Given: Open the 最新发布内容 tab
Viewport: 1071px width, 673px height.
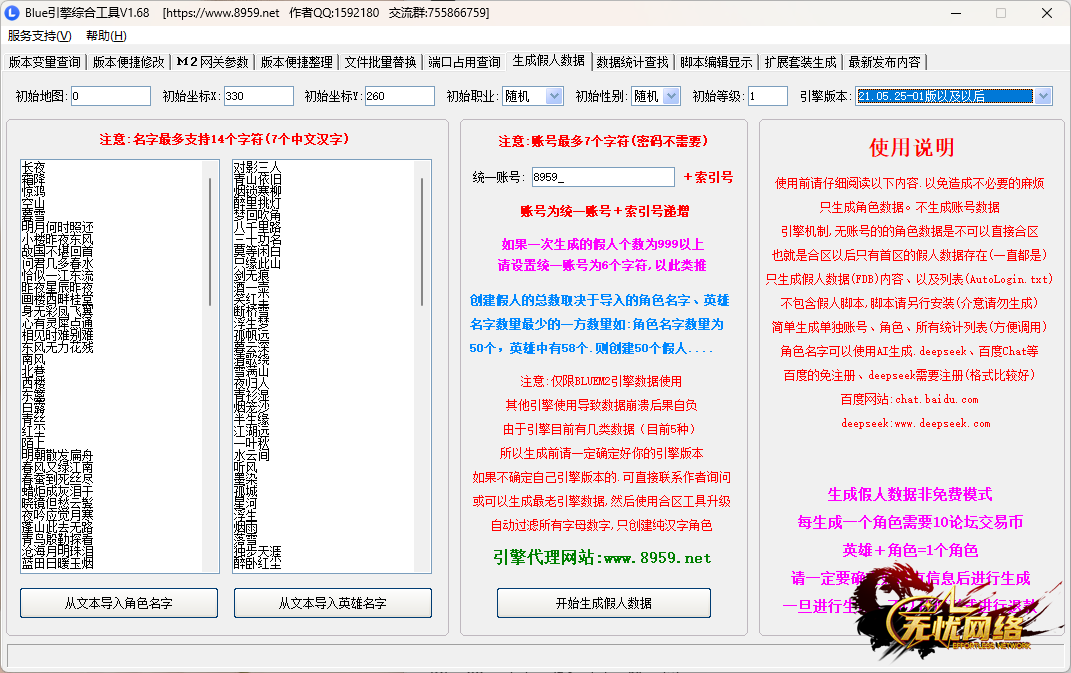Looking at the screenshot, I should coord(885,62).
